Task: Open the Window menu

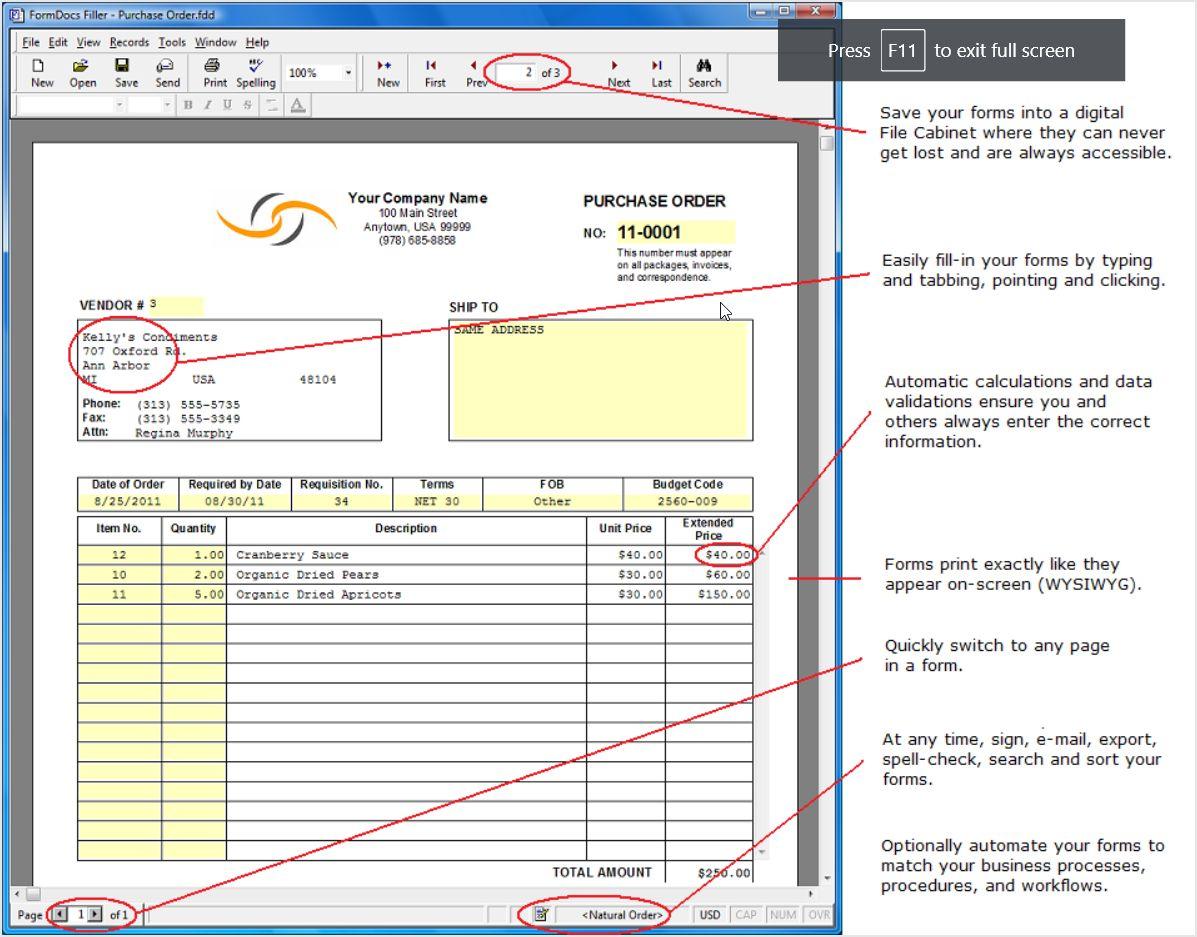Action: tap(215, 42)
